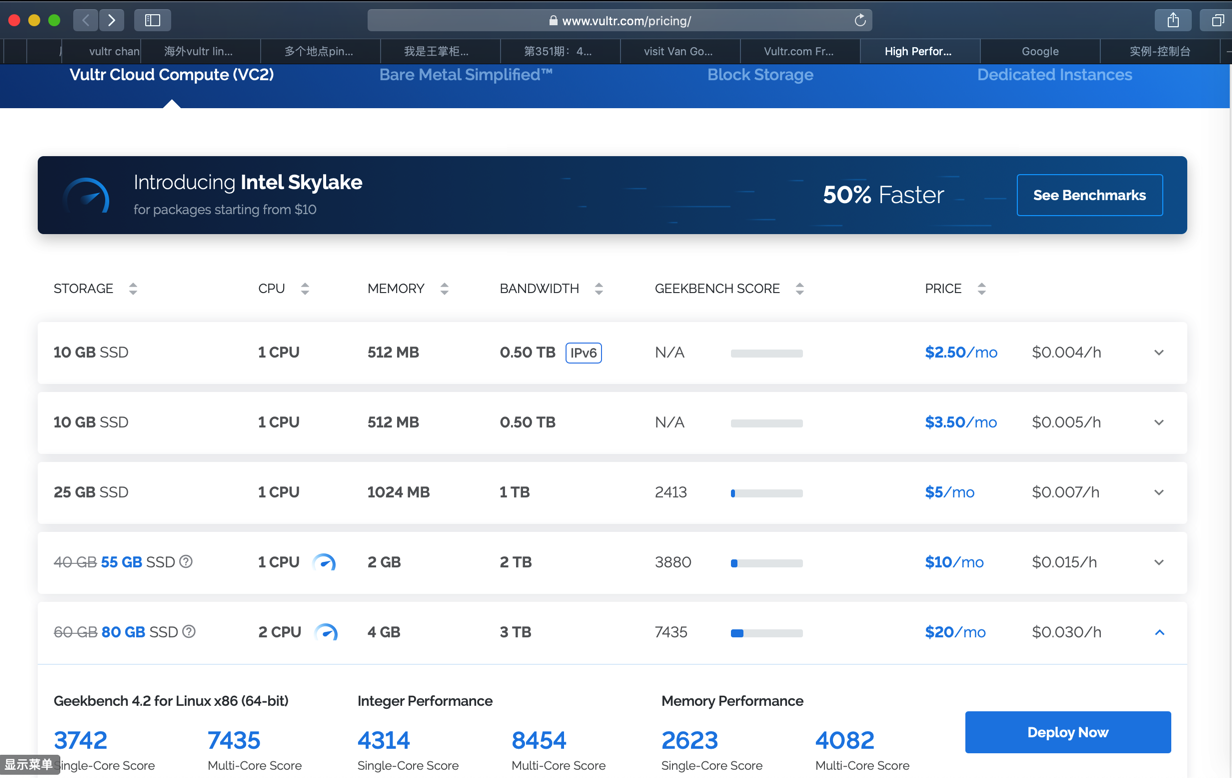
Task: Open the Share icon in toolbar
Action: [x=1173, y=20]
